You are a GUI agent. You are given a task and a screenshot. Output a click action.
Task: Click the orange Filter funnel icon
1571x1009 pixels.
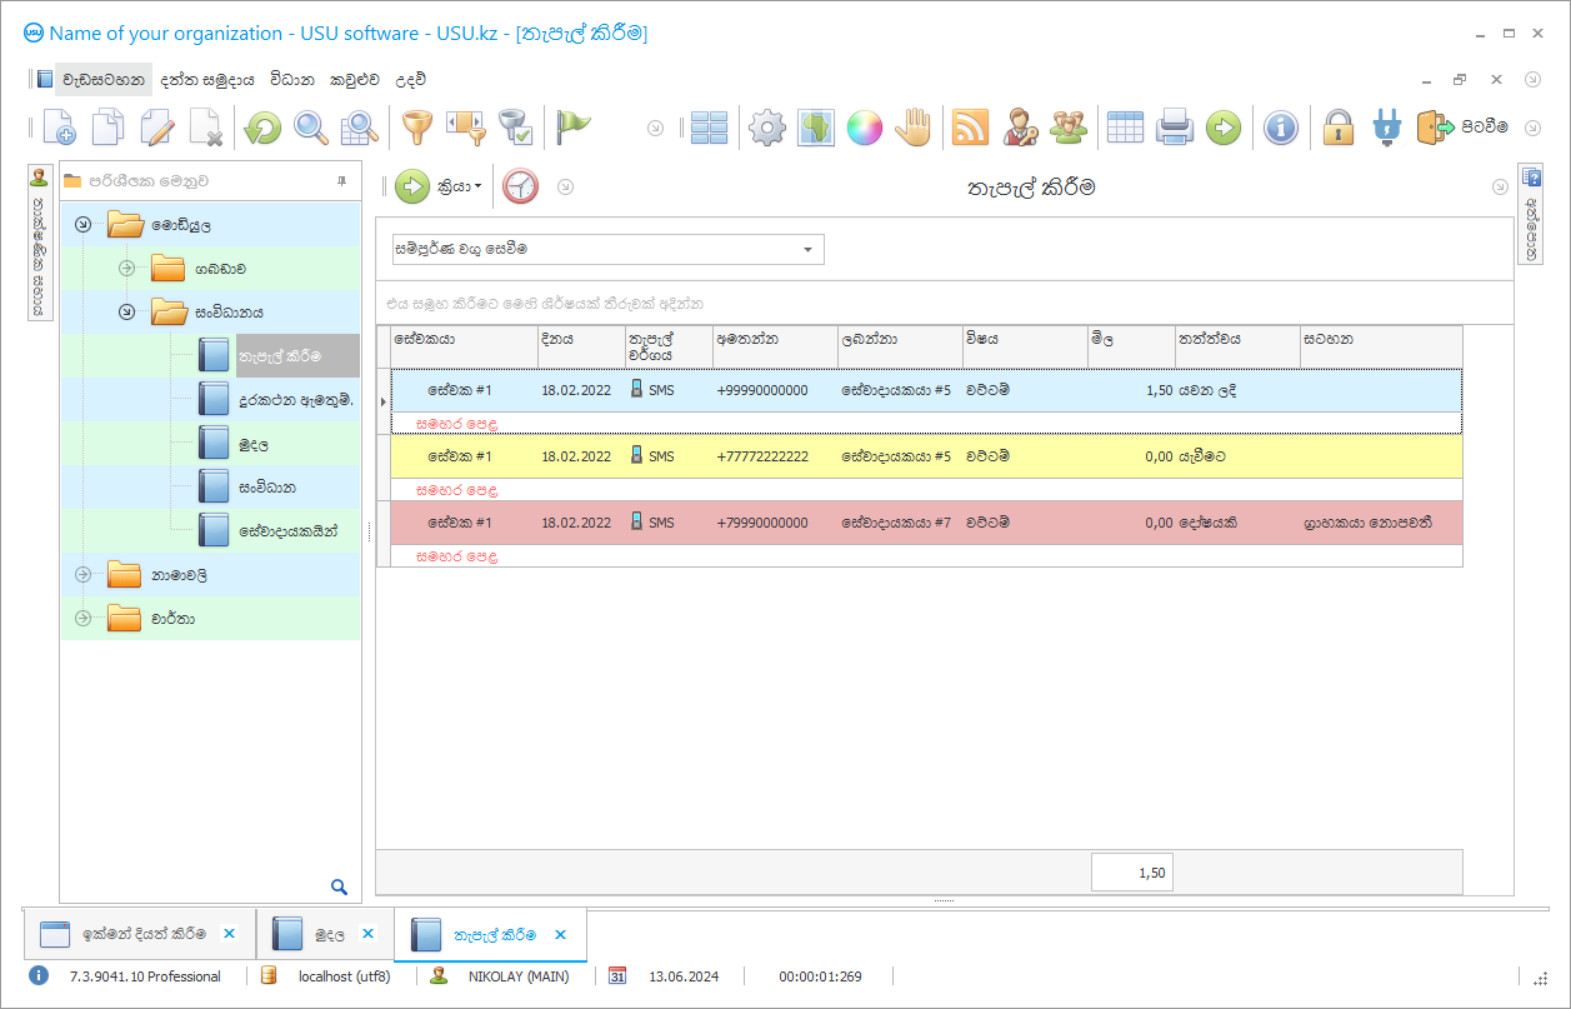point(417,128)
